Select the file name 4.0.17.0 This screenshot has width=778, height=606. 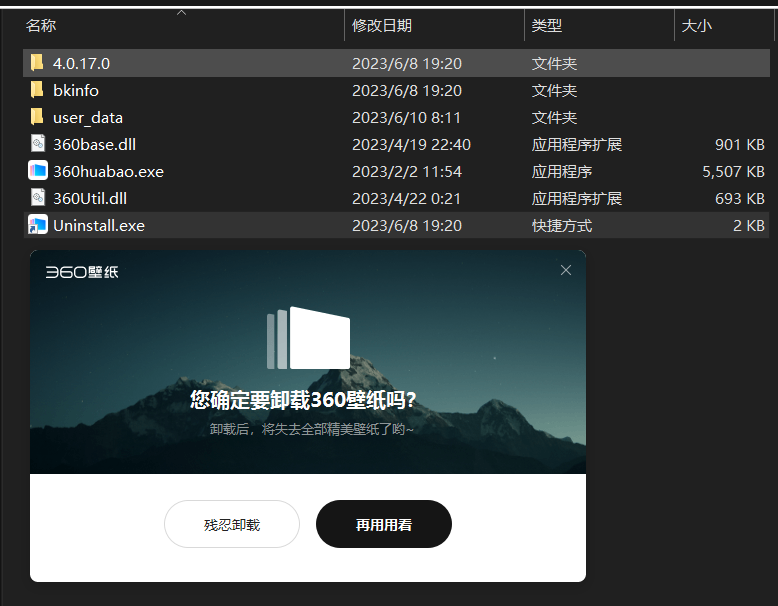[81, 64]
